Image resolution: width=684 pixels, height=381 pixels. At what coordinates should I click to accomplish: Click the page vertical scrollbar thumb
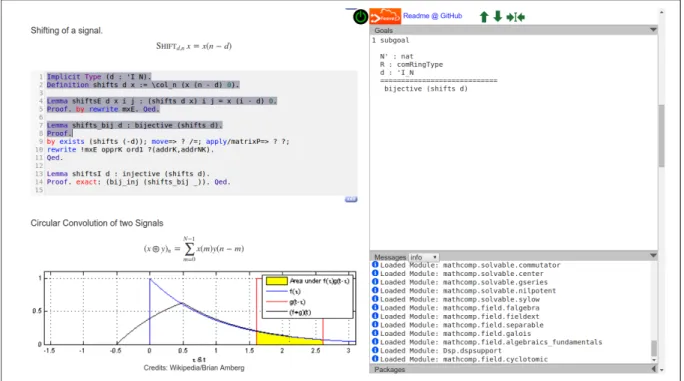pos(662,135)
